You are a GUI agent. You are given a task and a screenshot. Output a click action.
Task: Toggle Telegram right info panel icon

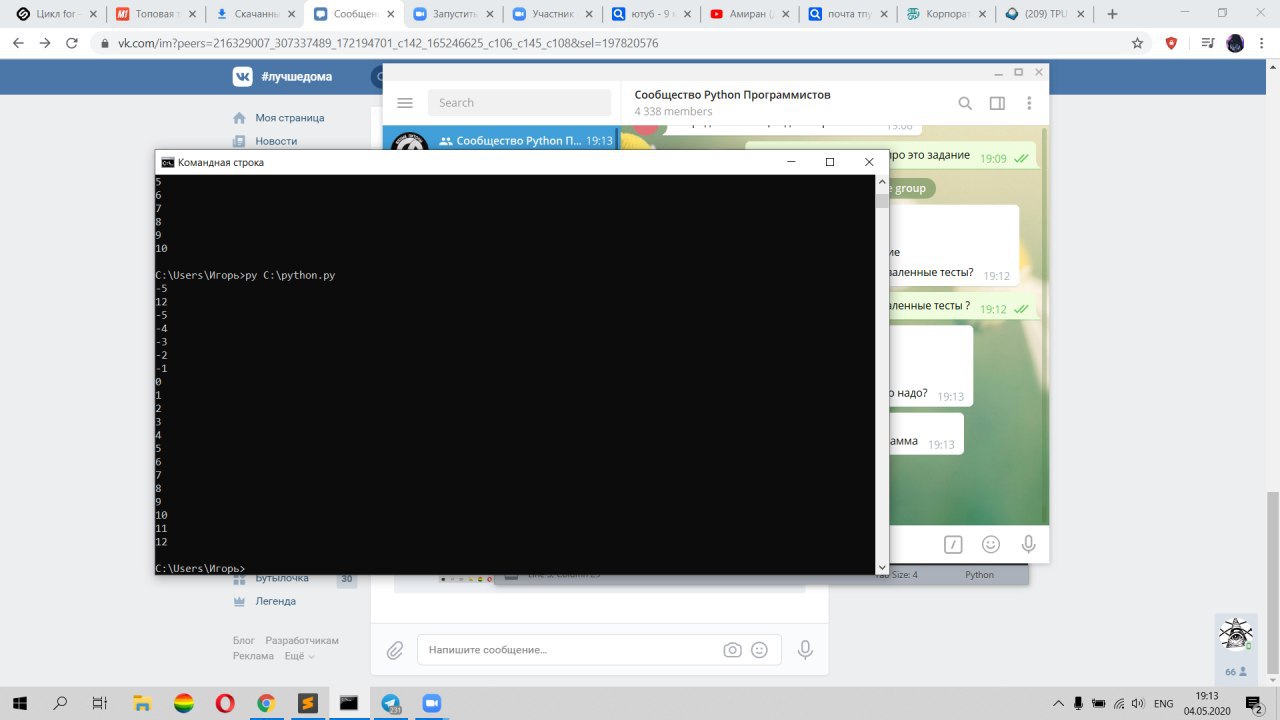coord(997,103)
